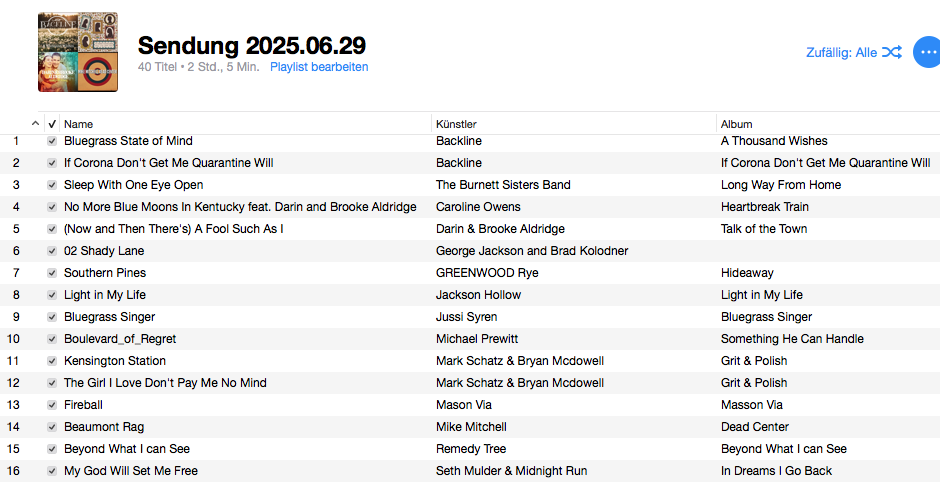The image size is (940, 485).
Task: Select artist Jussi Syren in row 9
Action: (x=466, y=317)
